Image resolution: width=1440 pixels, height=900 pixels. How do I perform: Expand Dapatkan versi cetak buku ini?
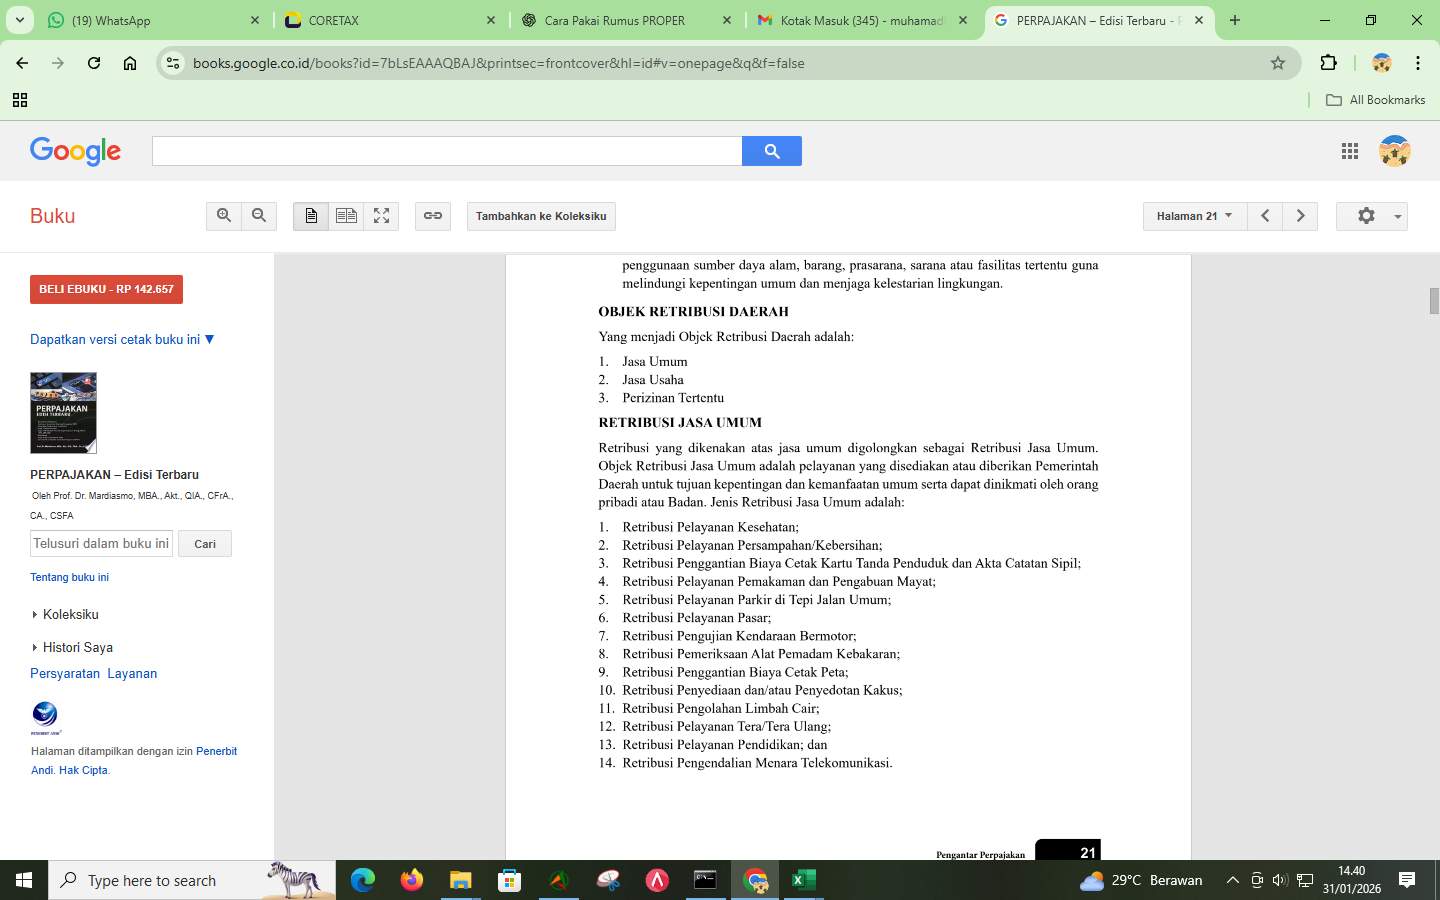click(x=121, y=339)
